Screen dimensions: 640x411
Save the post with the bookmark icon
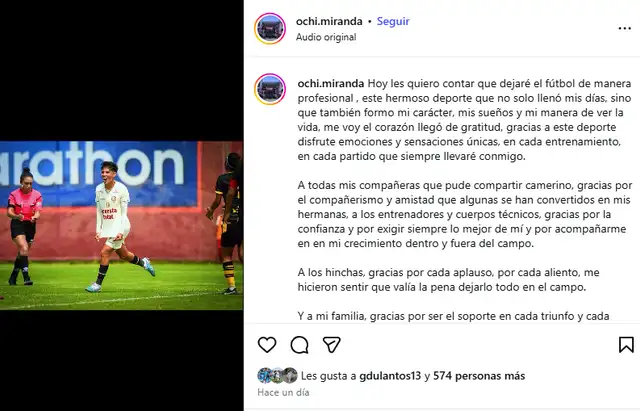(626, 345)
